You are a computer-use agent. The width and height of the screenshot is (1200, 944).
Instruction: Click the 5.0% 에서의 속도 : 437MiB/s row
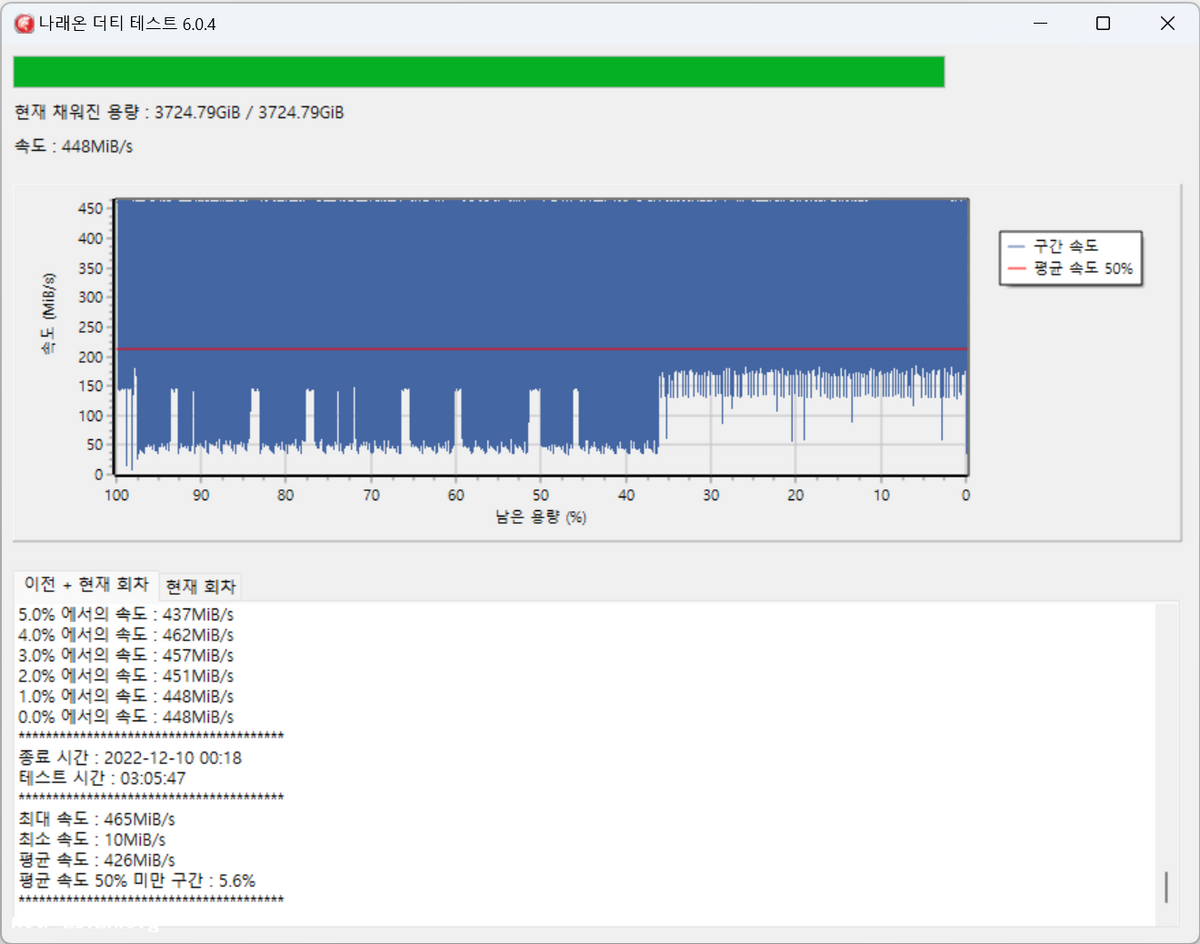[x=126, y=614]
